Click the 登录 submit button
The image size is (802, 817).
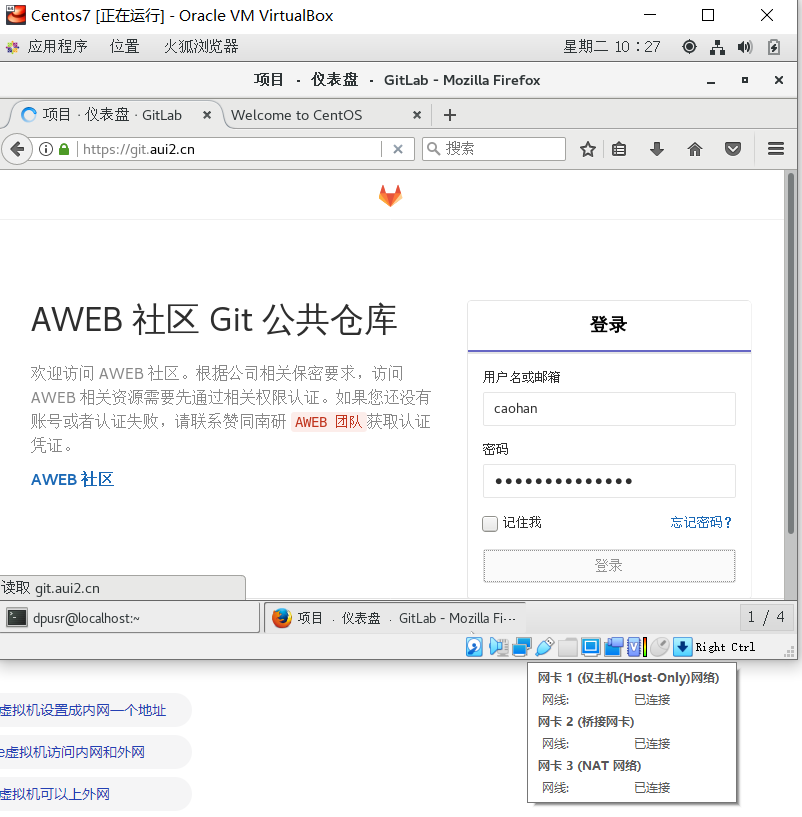[x=609, y=565]
